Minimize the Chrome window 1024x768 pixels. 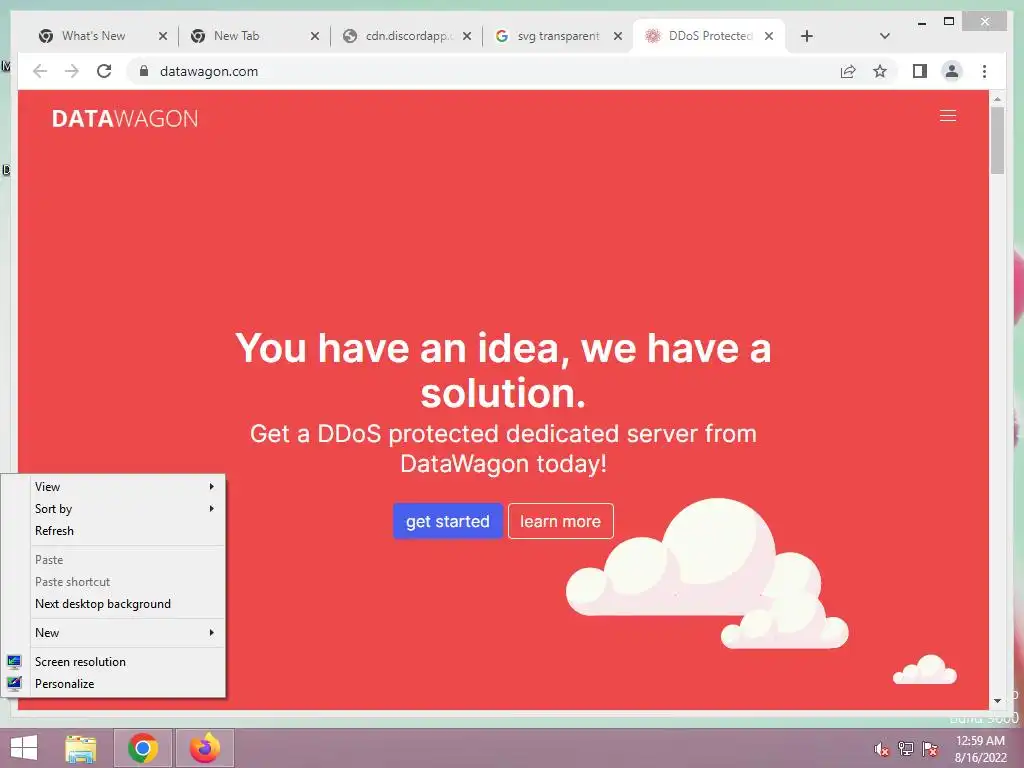click(922, 22)
